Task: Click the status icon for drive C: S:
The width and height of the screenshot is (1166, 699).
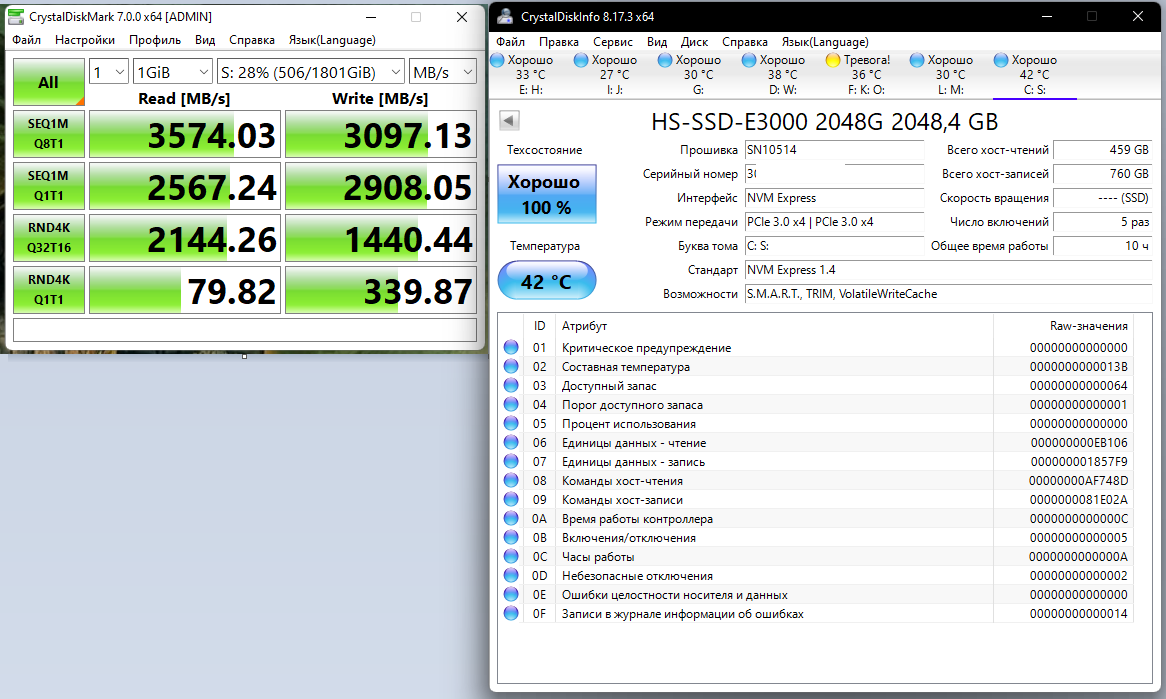Action: click(1002, 60)
